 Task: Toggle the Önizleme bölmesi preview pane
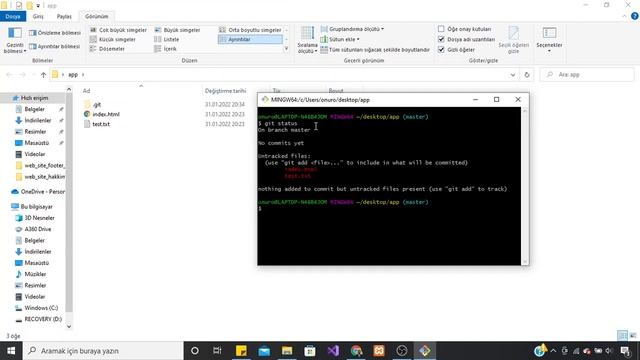pos(55,33)
